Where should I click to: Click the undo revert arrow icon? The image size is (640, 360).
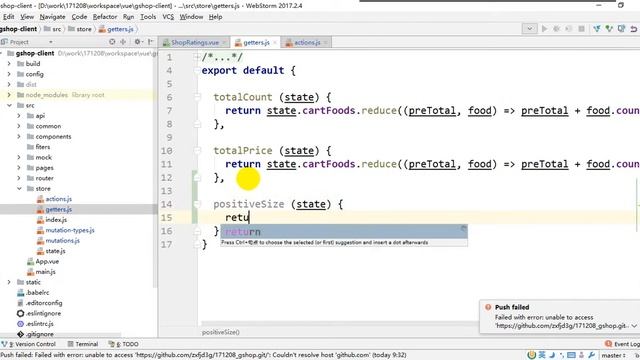(x=633, y=29)
